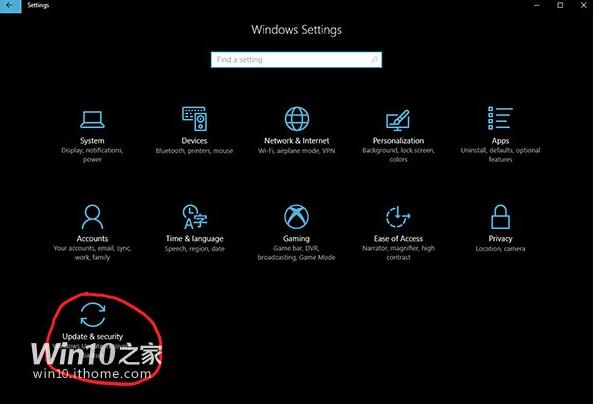
Task: Click 'Uninstall, defaults, optional features' description
Action: [500, 155]
